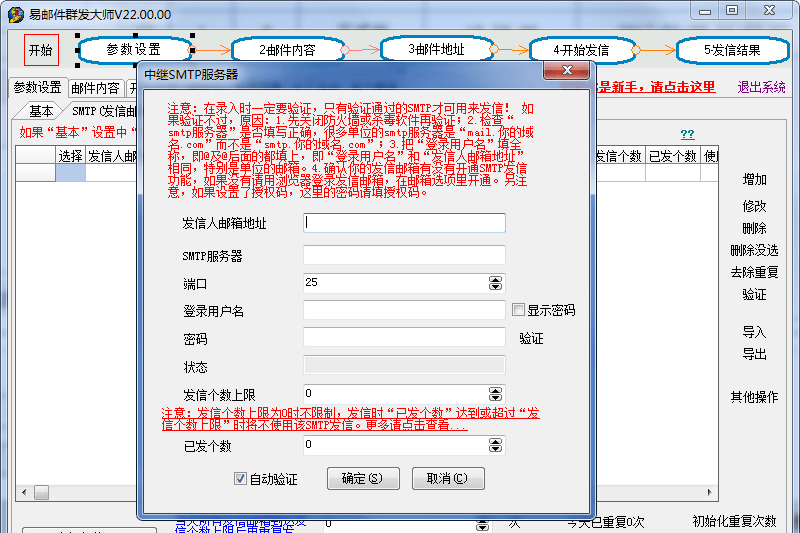
Task: Adjust the 已发个数 spinner arrows
Action: click(x=495, y=445)
